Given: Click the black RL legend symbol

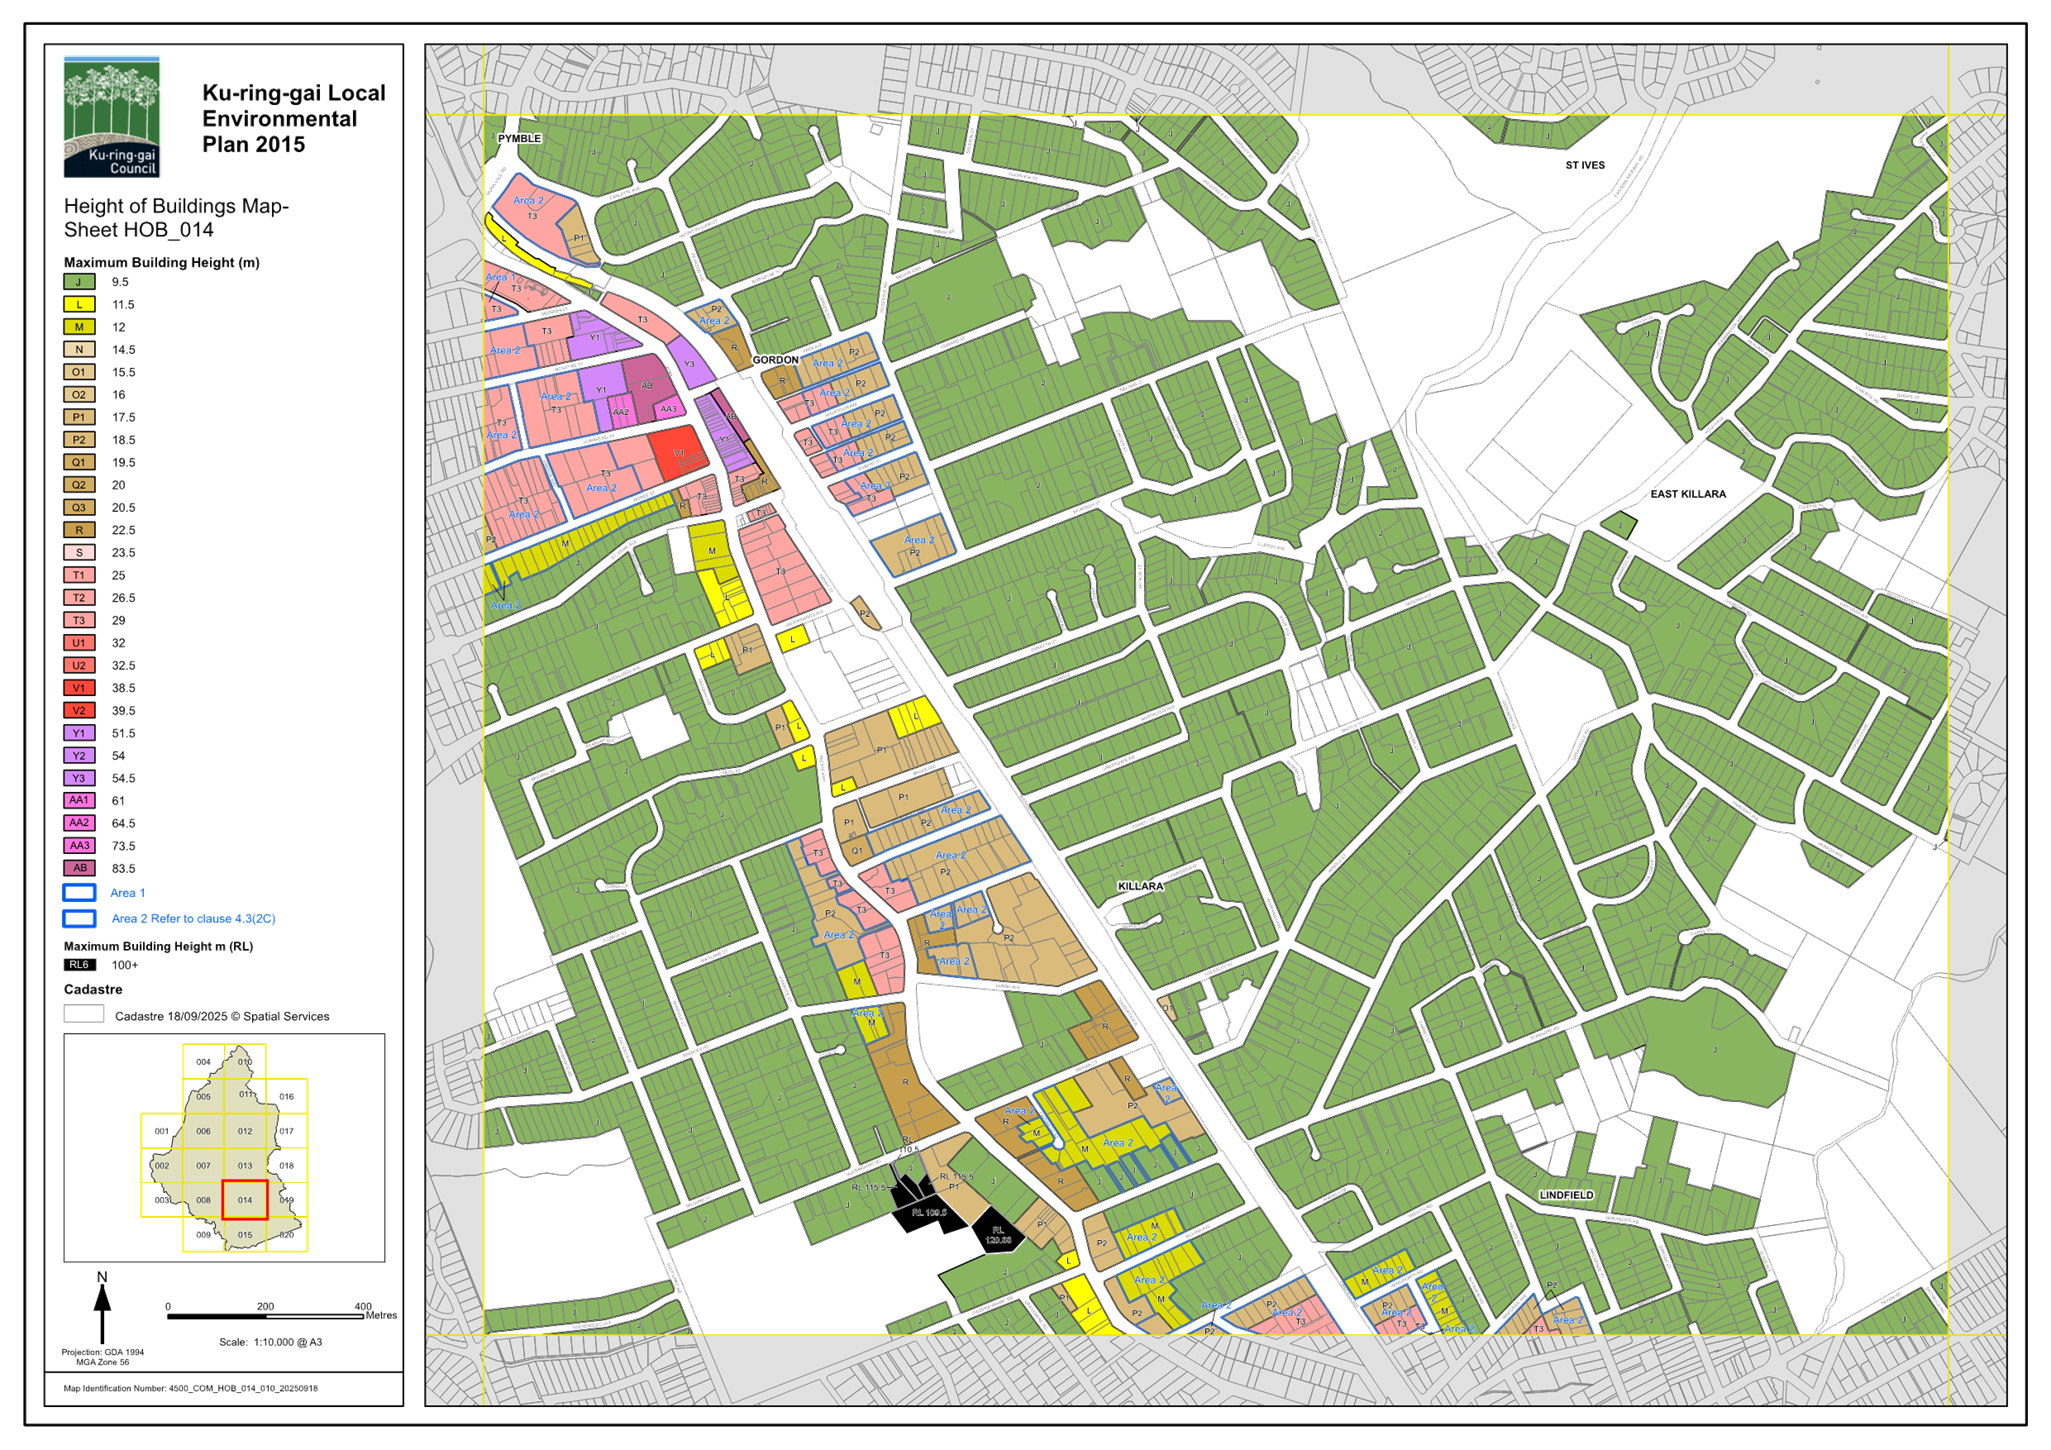Looking at the screenshot, I should click(79, 965).
